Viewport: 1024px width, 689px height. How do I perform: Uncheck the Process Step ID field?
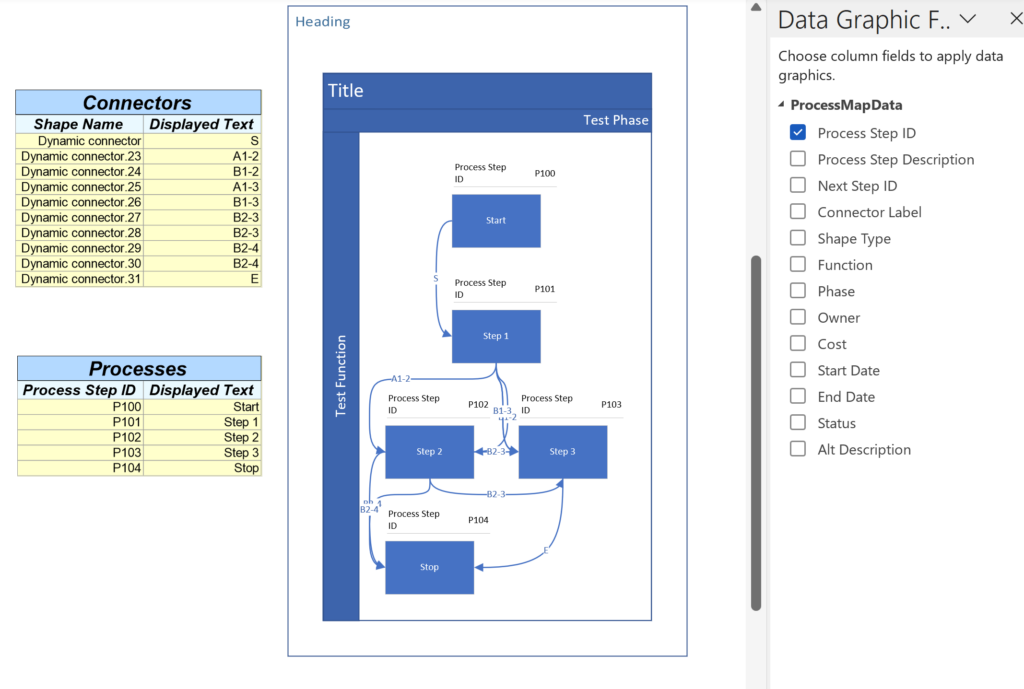click(x=797, y=133)
